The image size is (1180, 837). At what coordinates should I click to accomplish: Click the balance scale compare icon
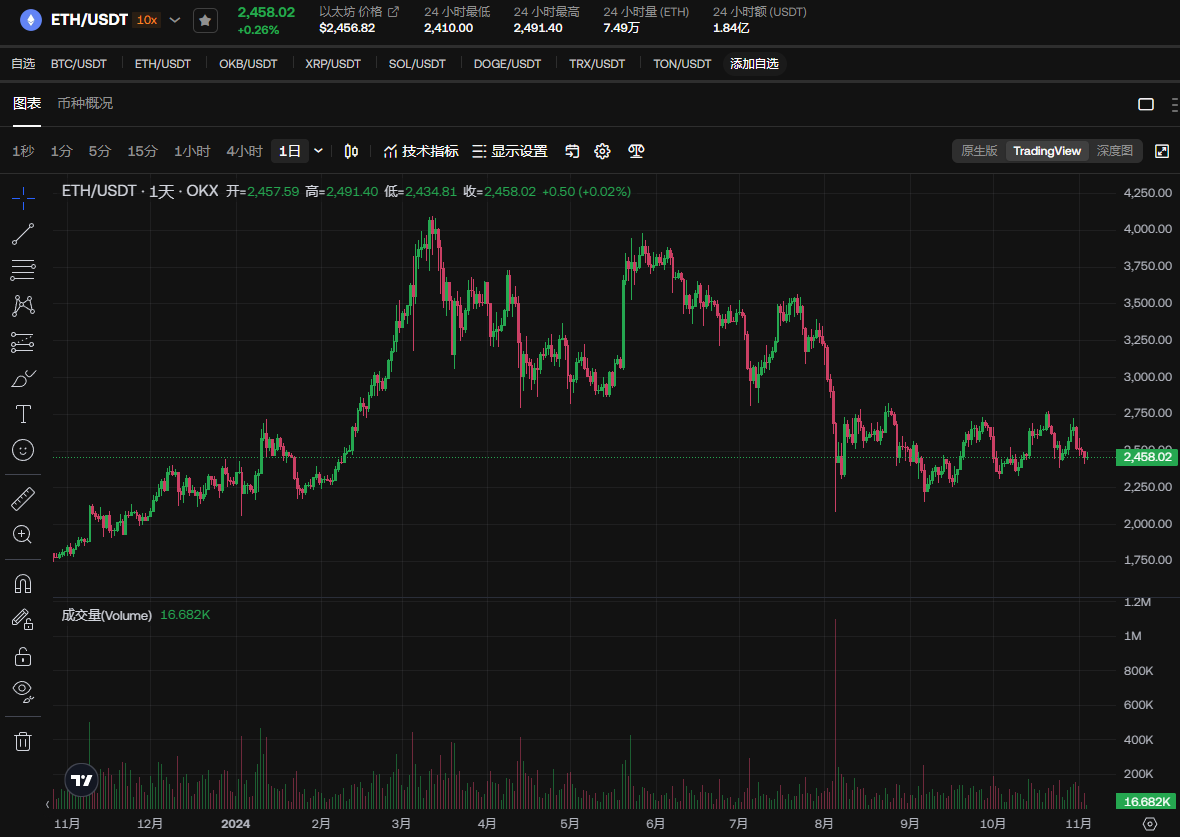coord(636,151)
